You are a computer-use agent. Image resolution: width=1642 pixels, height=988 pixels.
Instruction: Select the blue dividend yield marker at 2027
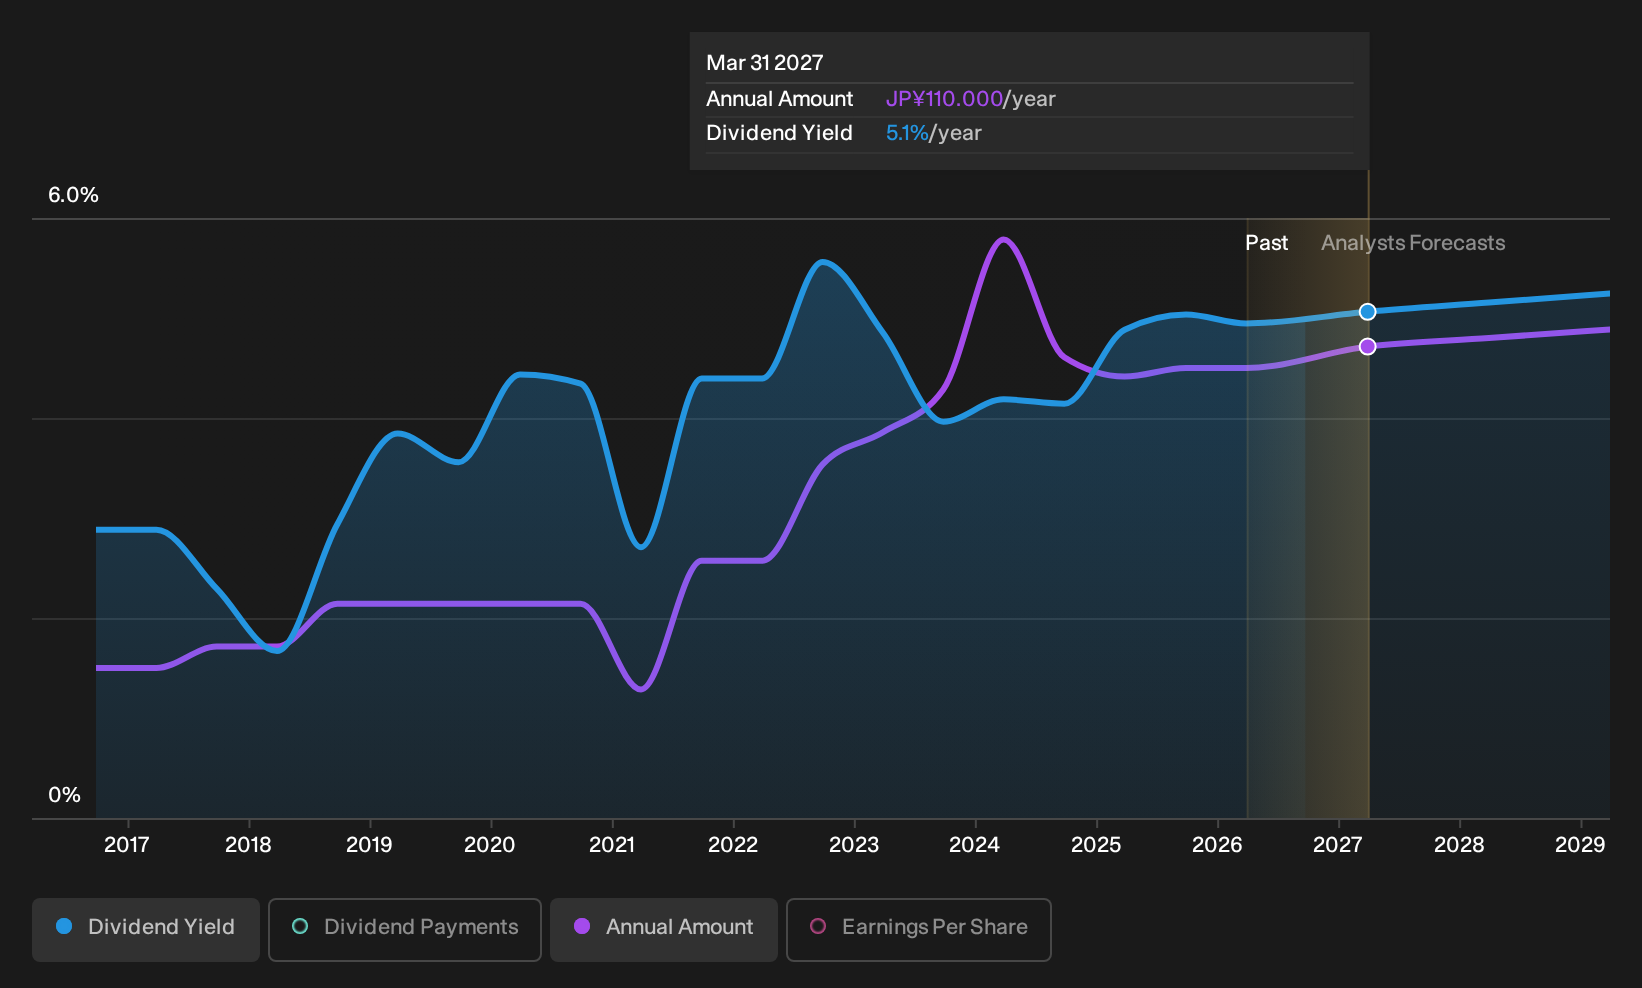tap(1368, 312)
